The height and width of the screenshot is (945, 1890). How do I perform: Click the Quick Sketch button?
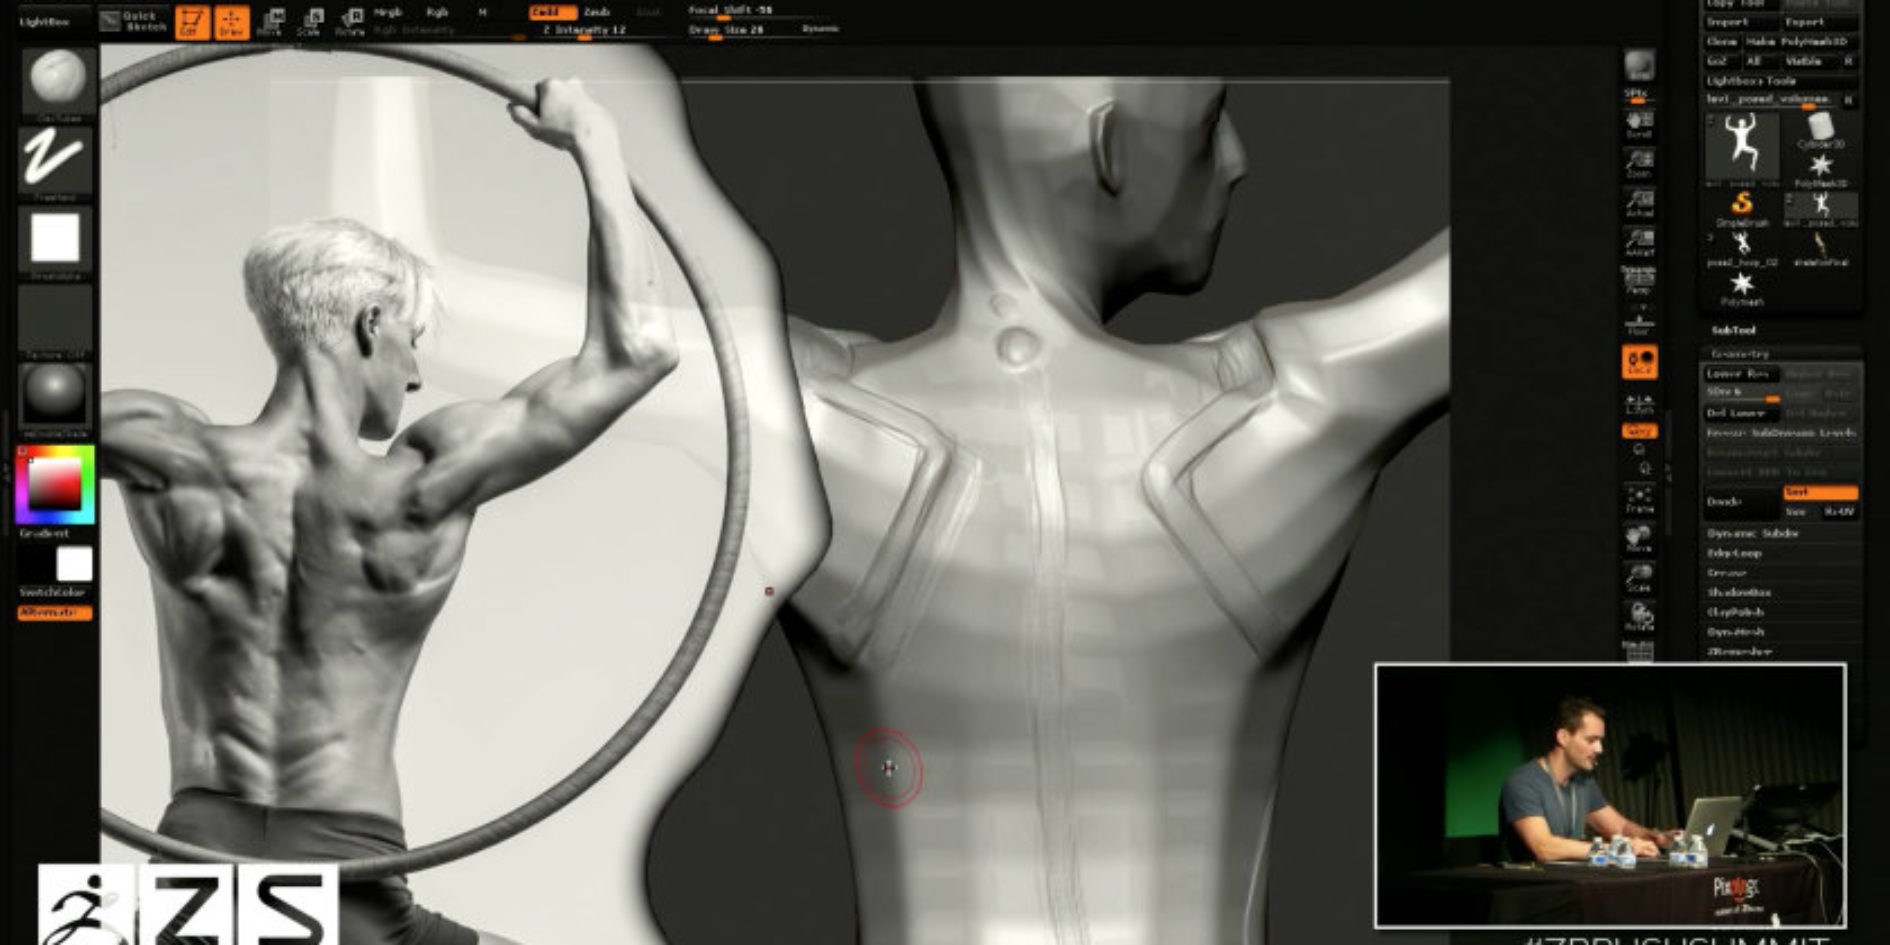click(x=134, y=21)
